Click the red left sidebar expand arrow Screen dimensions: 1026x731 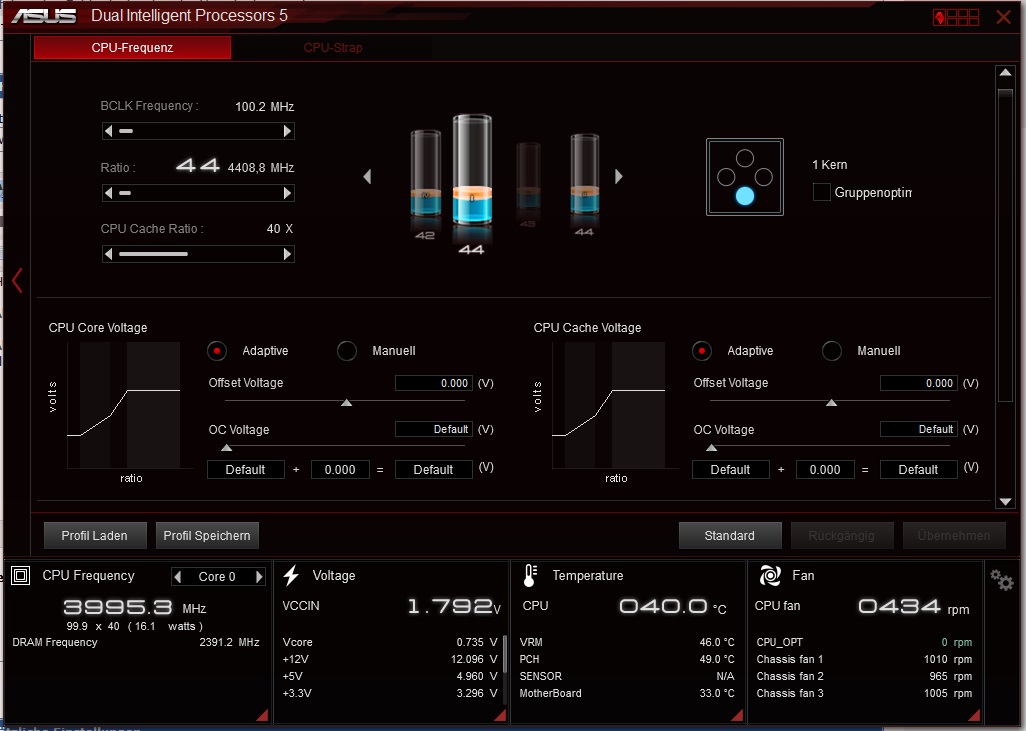tap(17, 280)
